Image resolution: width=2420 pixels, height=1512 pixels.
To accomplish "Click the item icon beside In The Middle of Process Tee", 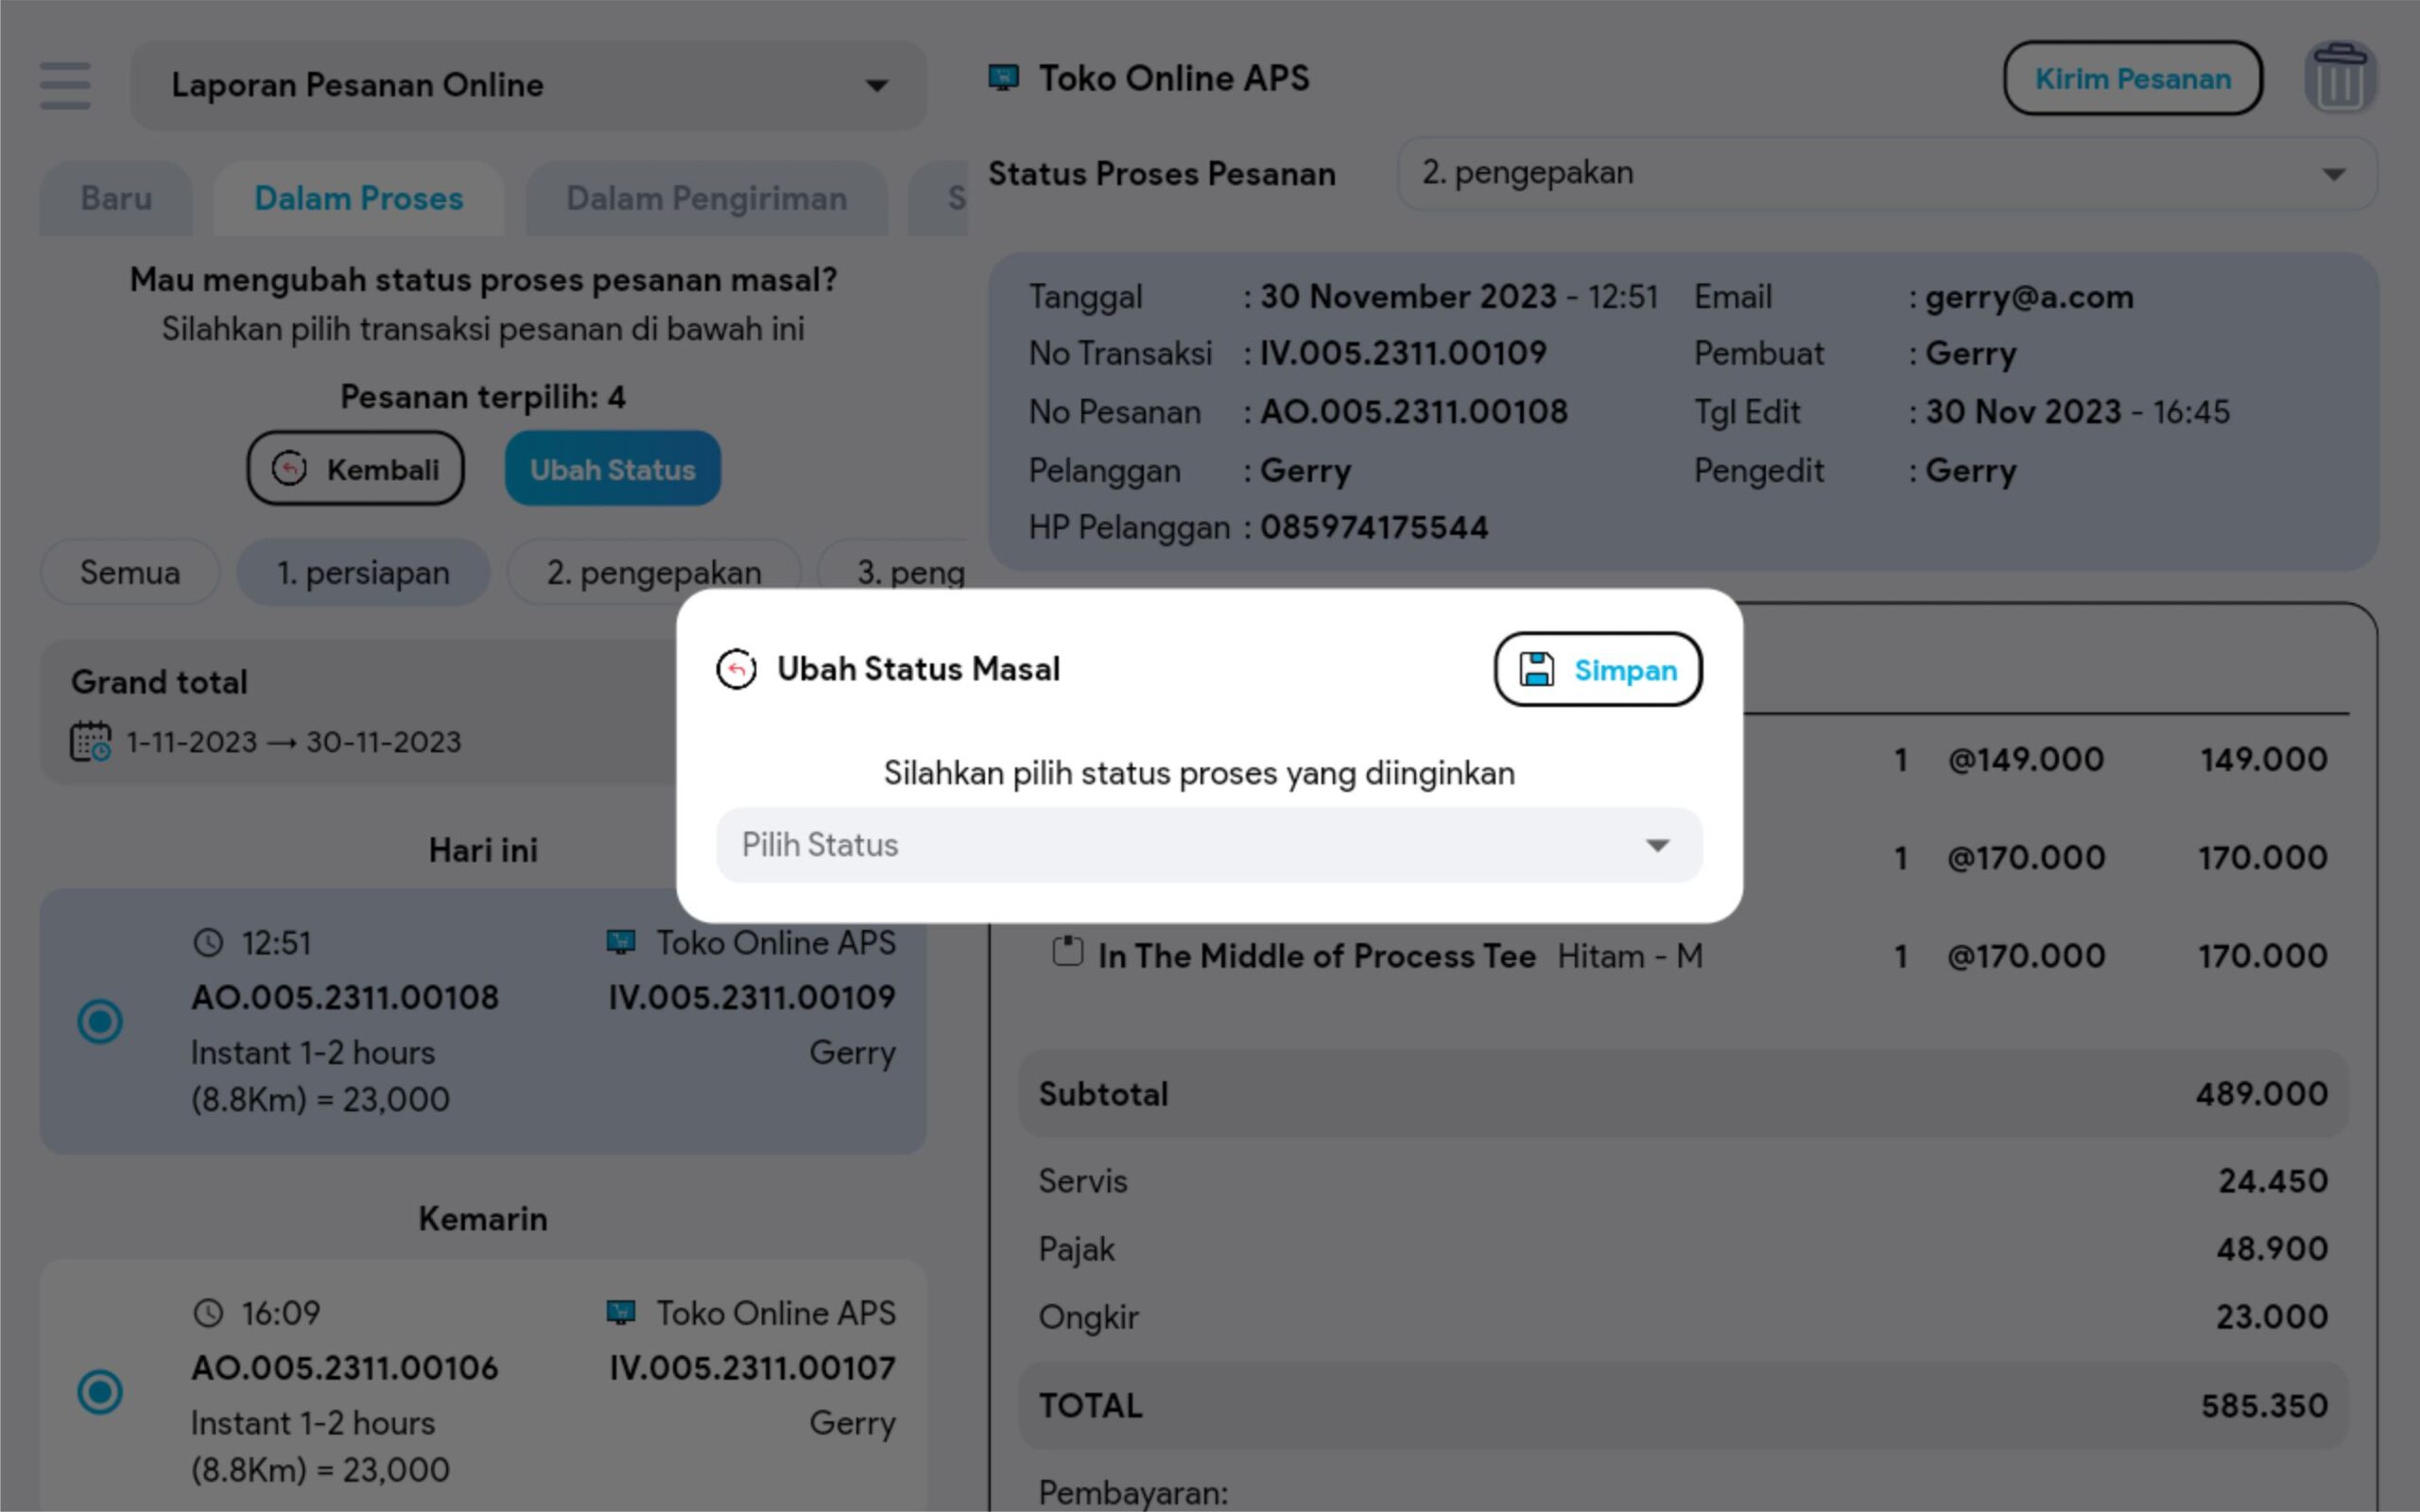I will coord(1067,952).
